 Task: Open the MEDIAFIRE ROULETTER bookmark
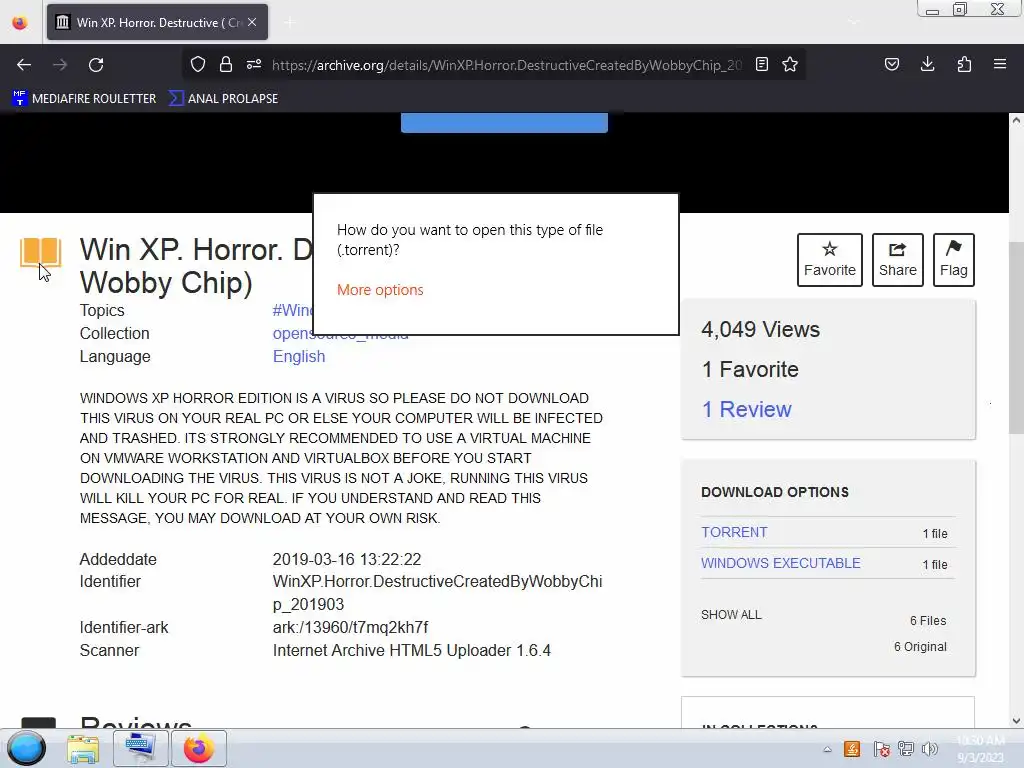tap(84, 99)
